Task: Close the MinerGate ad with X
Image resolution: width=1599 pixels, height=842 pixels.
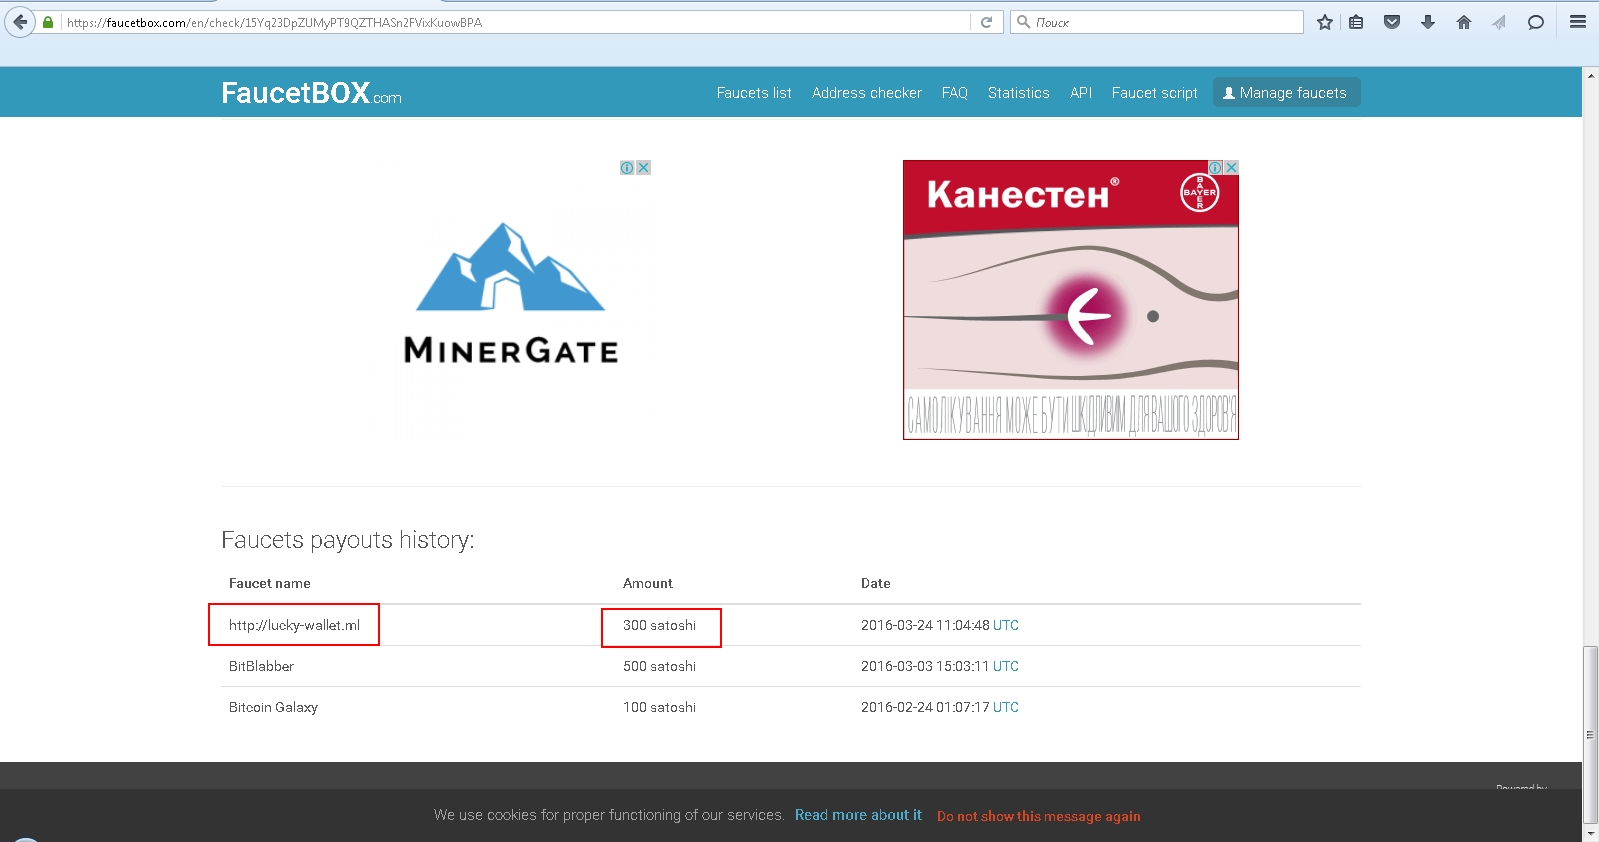Action: point(644,168)
